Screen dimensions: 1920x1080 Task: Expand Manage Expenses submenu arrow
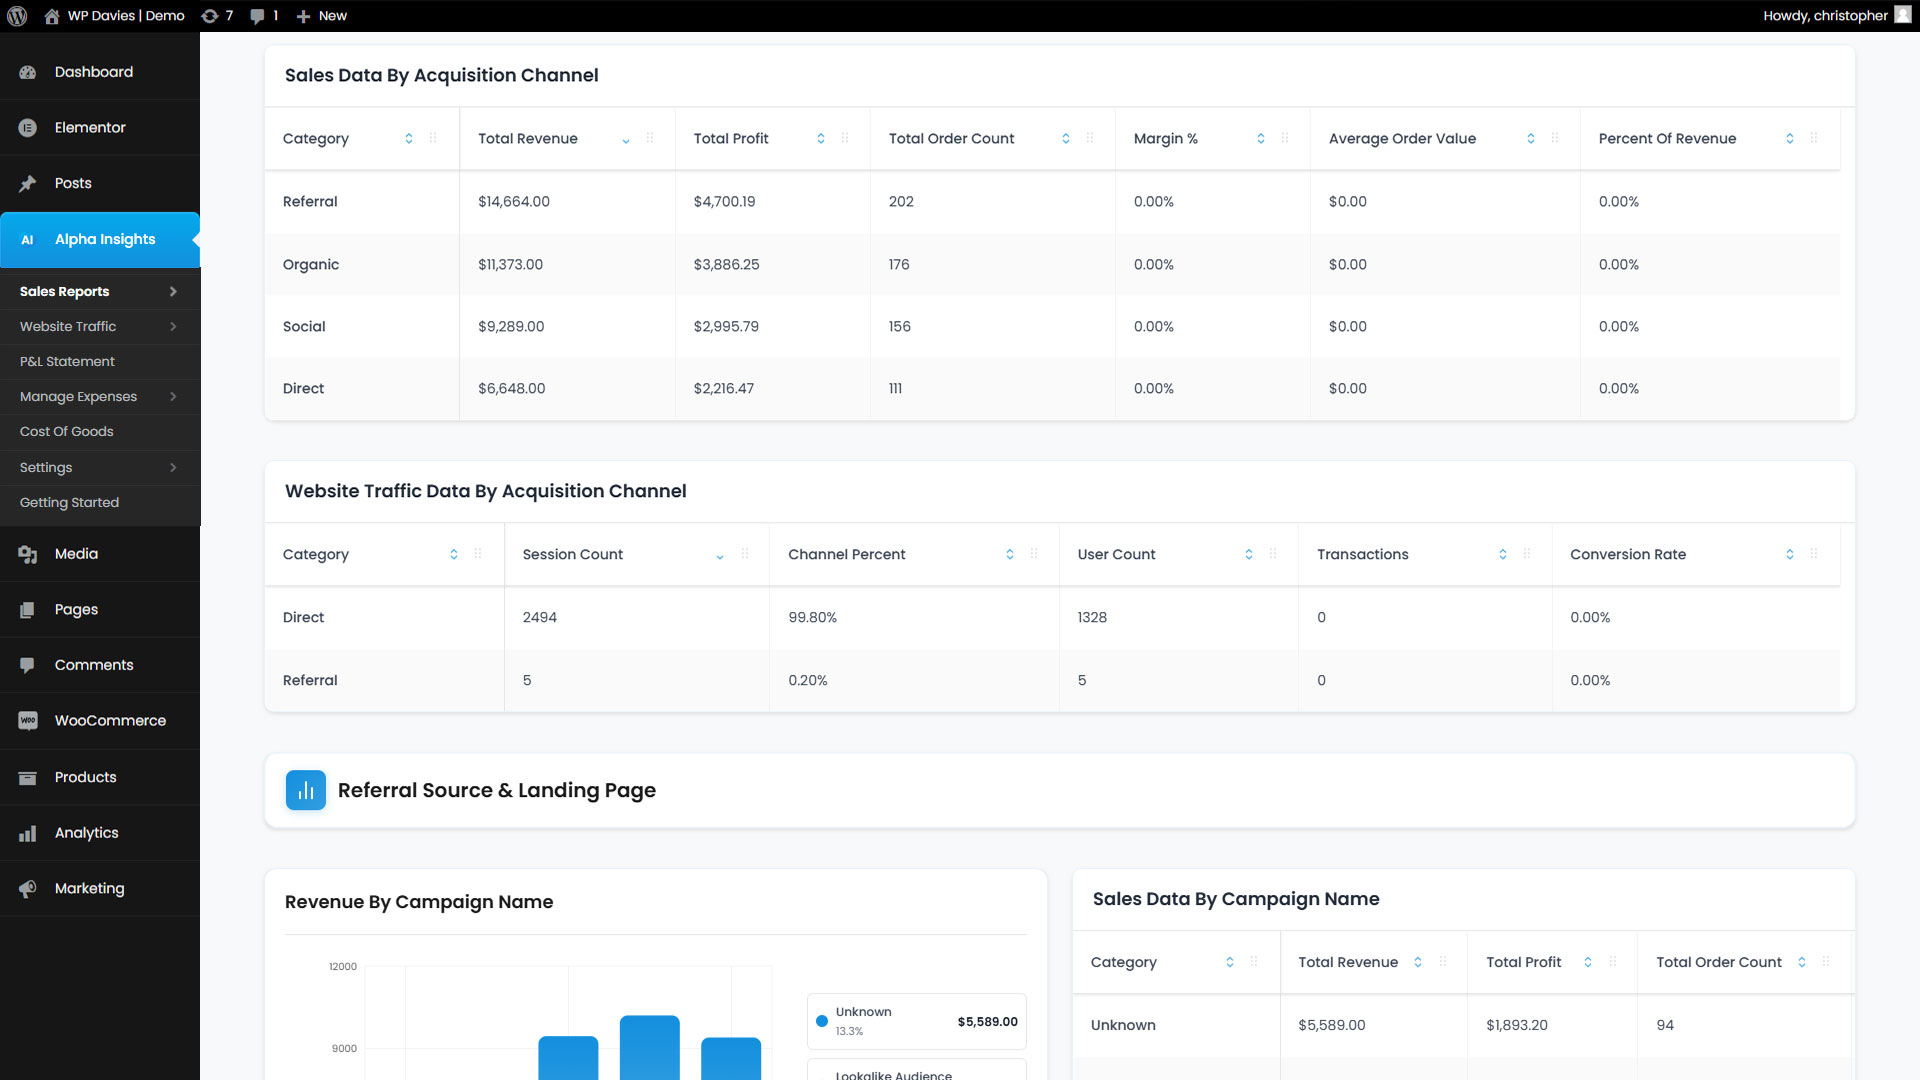click(x=173, y=397)
